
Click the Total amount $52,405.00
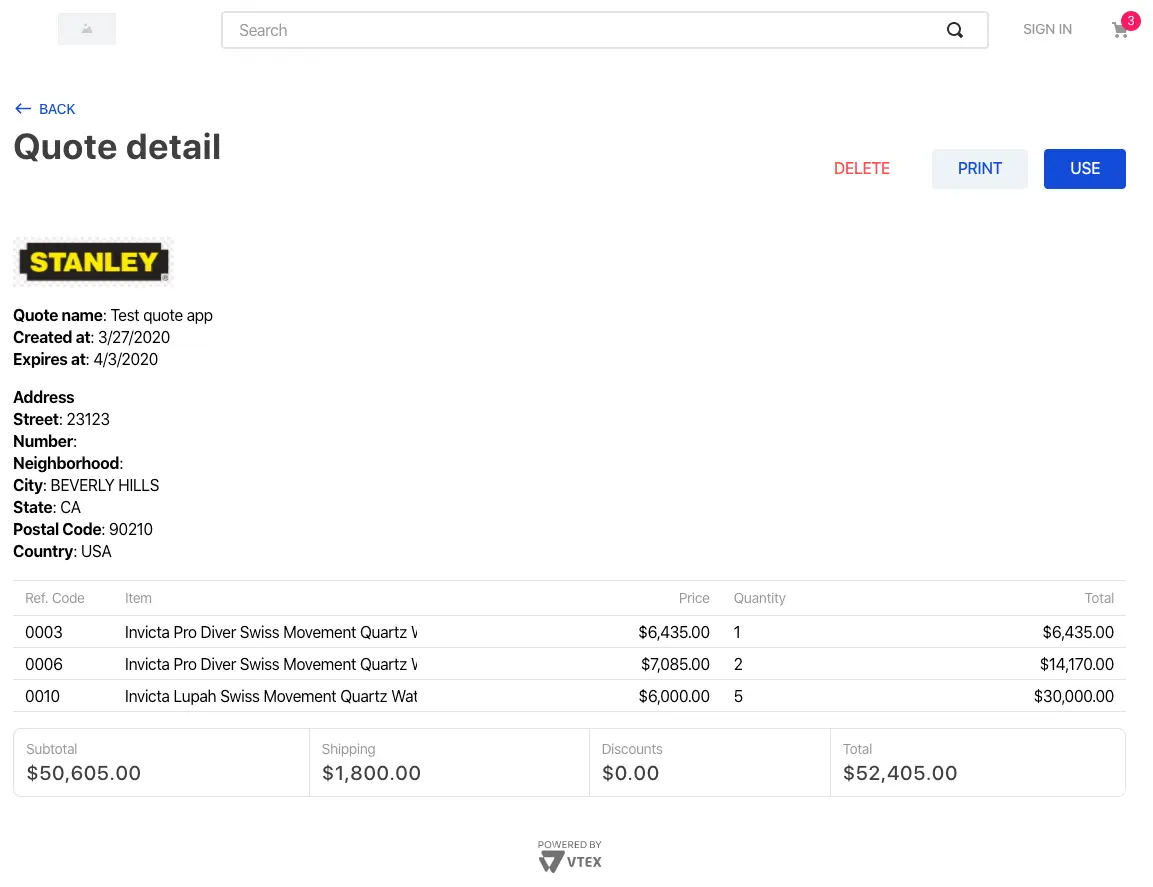click(900, 773)
